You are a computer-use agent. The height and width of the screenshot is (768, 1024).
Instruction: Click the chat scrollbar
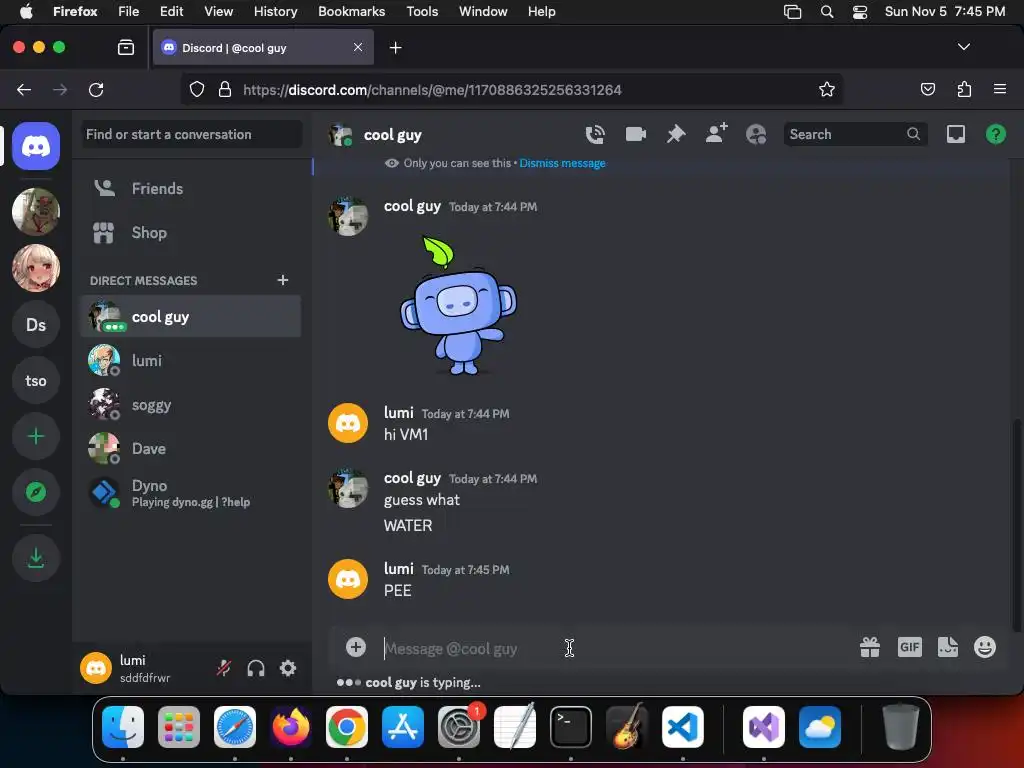pos(1016,526)
